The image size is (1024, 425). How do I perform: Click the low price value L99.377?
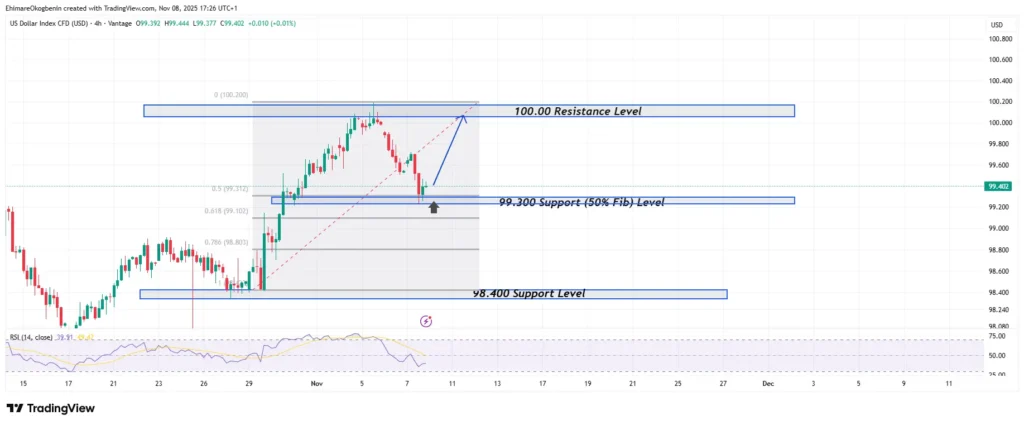click(x=204, y=24)
